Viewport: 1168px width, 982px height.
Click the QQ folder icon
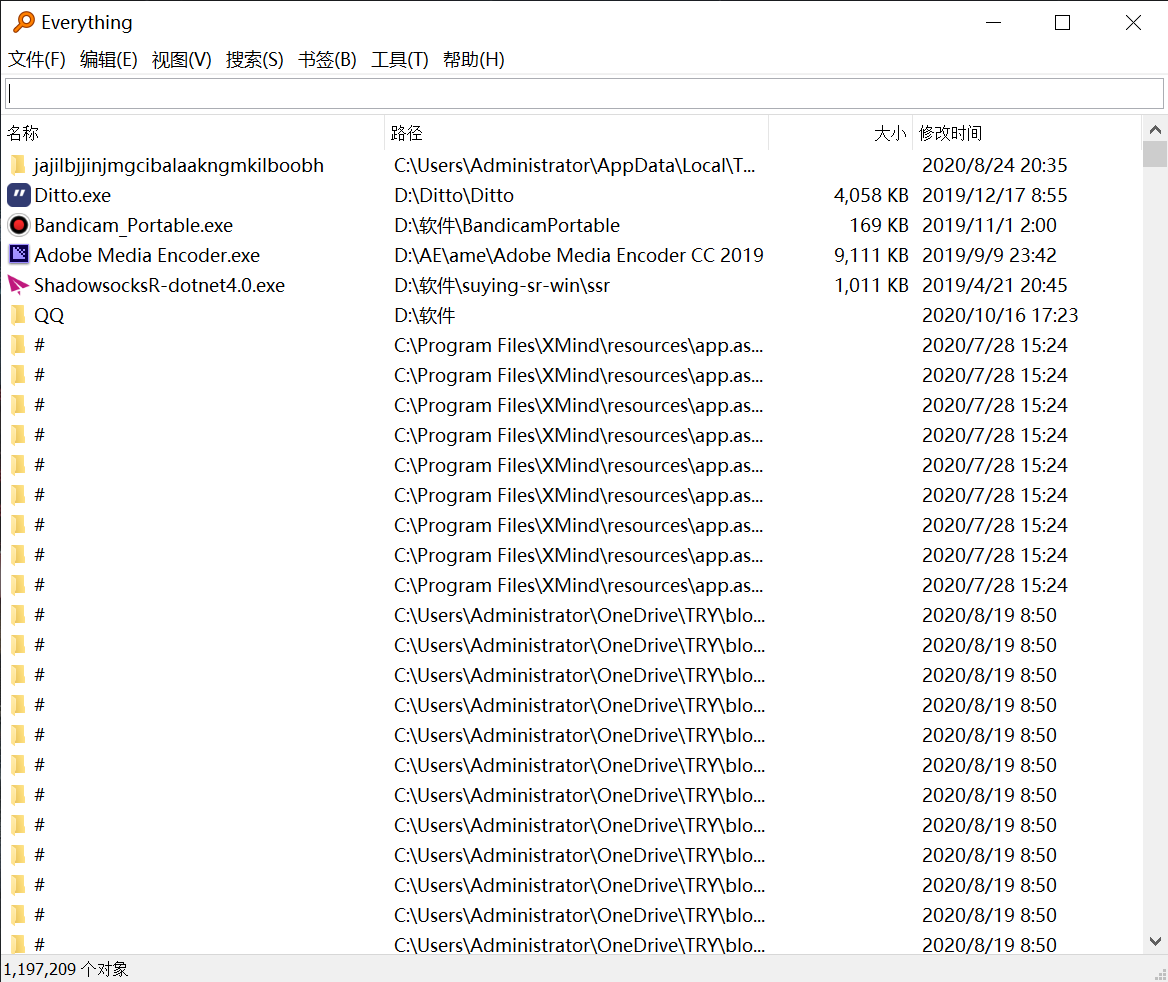pos(19,315)
